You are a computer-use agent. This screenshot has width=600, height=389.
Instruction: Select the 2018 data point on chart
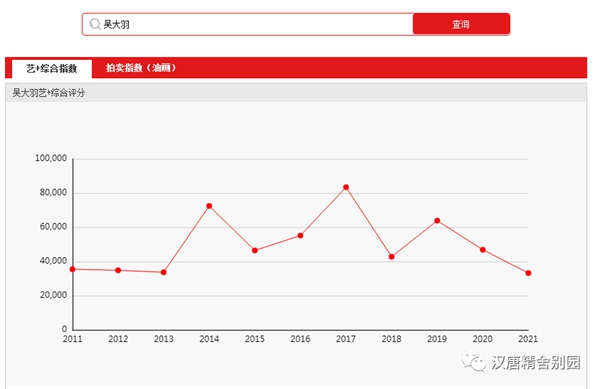pyautogui.click(x=391, y=257)
